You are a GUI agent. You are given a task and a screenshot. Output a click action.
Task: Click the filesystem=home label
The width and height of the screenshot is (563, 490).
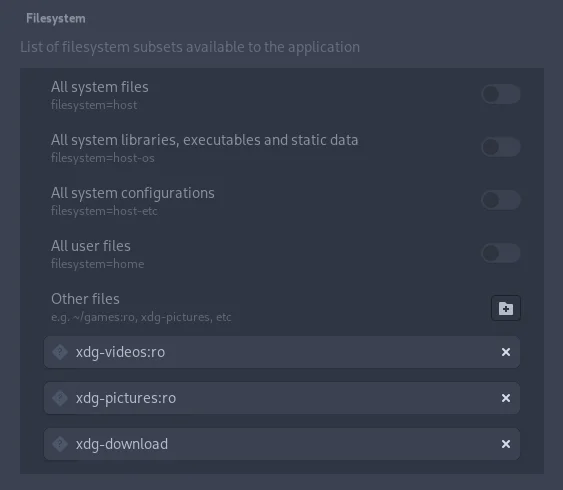(98, 264)
